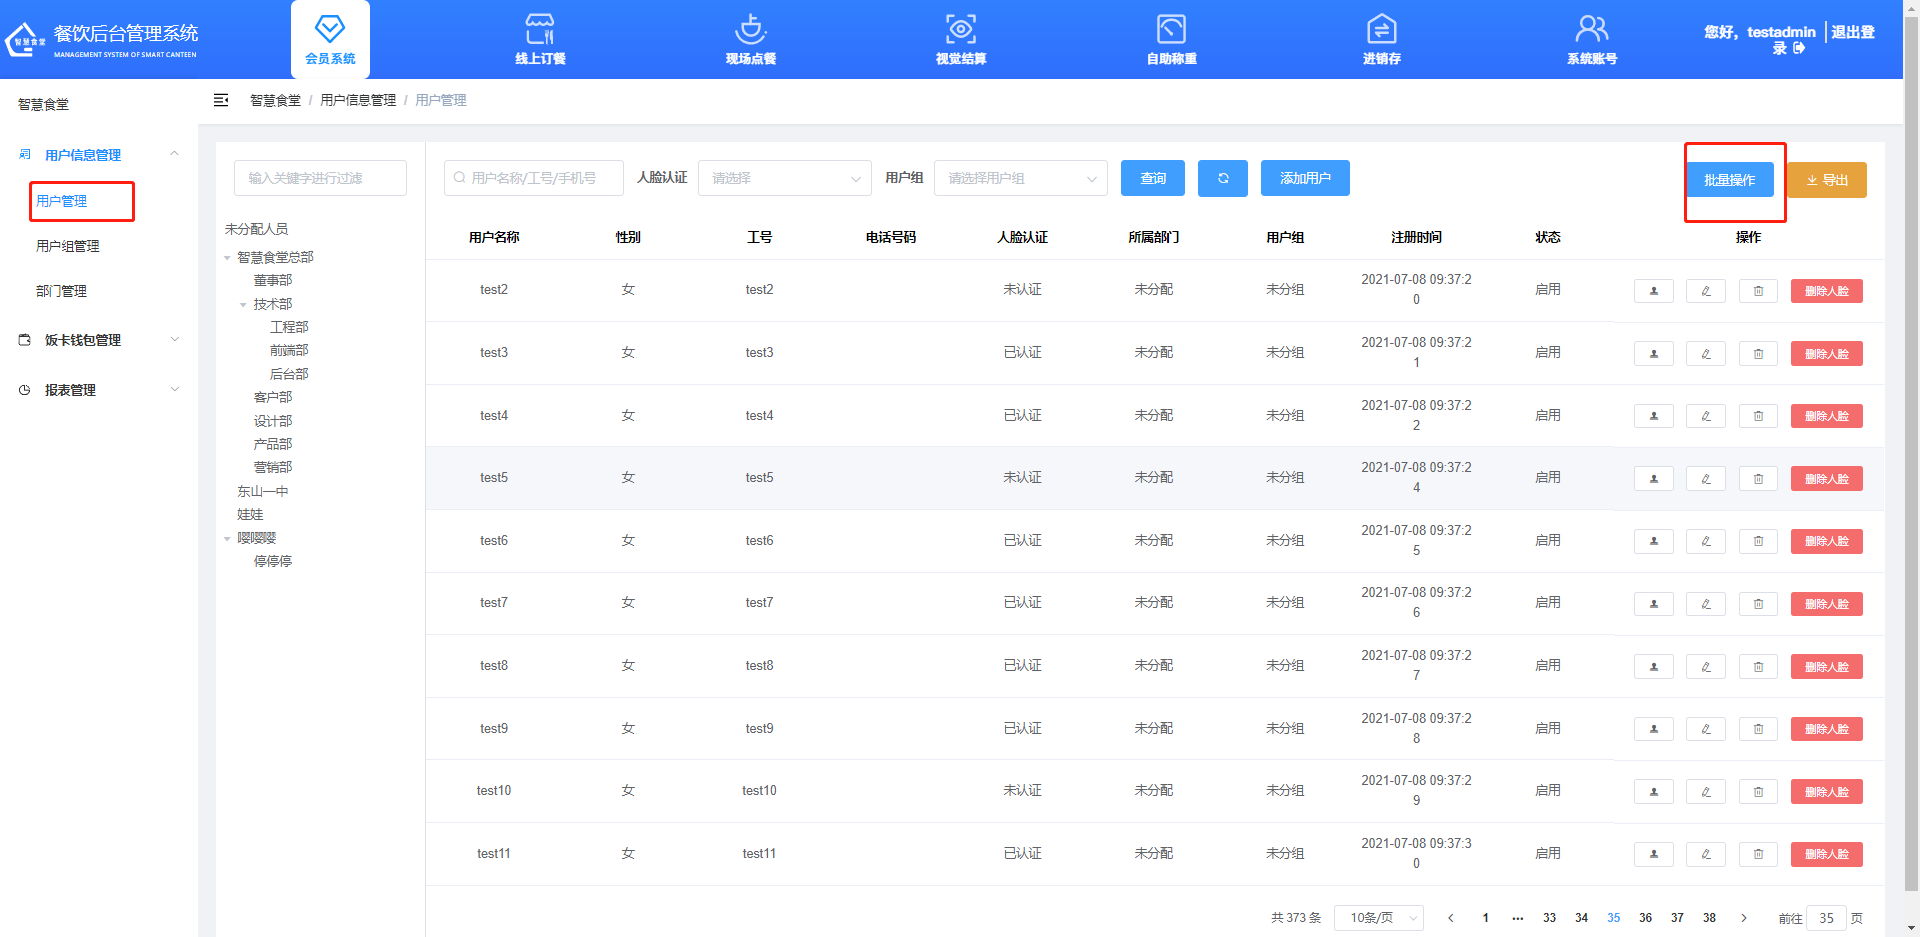The image size is (1920, 937).
Task: Click the 用户名称/工号/手机号 search field
Action: (534, 178)
